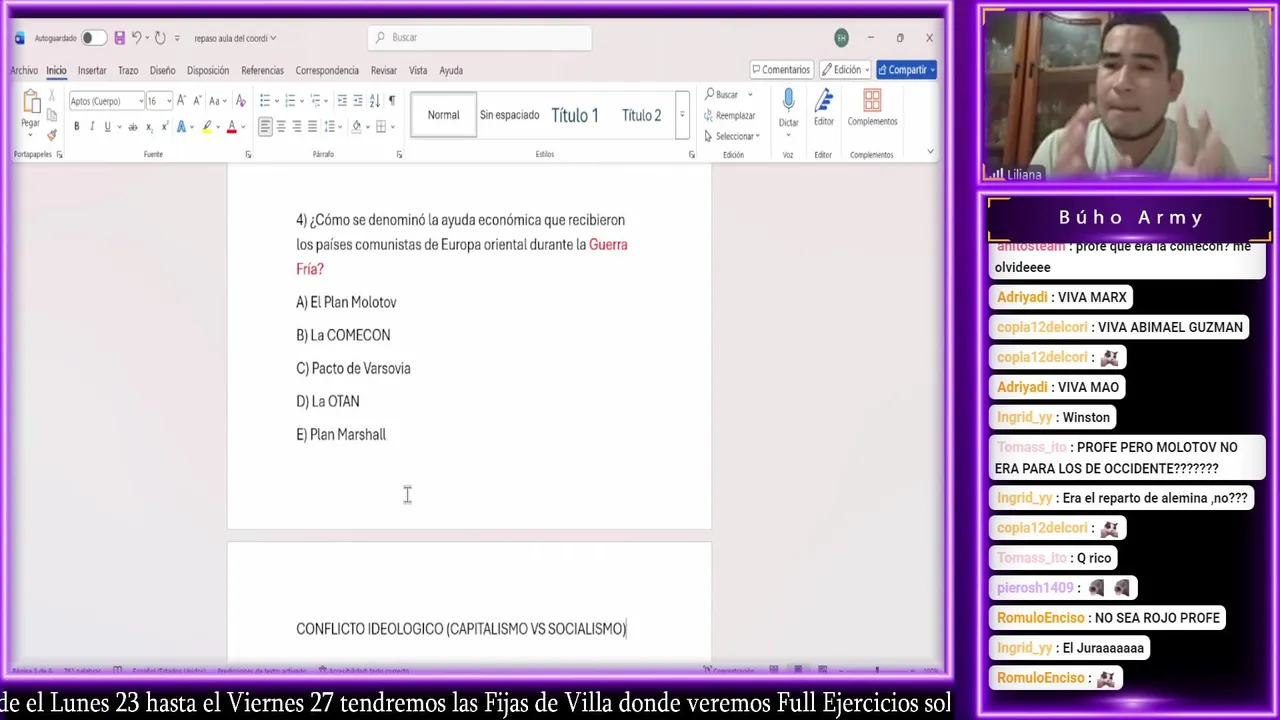The height and width of the screenshot is (720, 1280).
Task: Sort the selected text alphabetically
Action: (374, 101)
